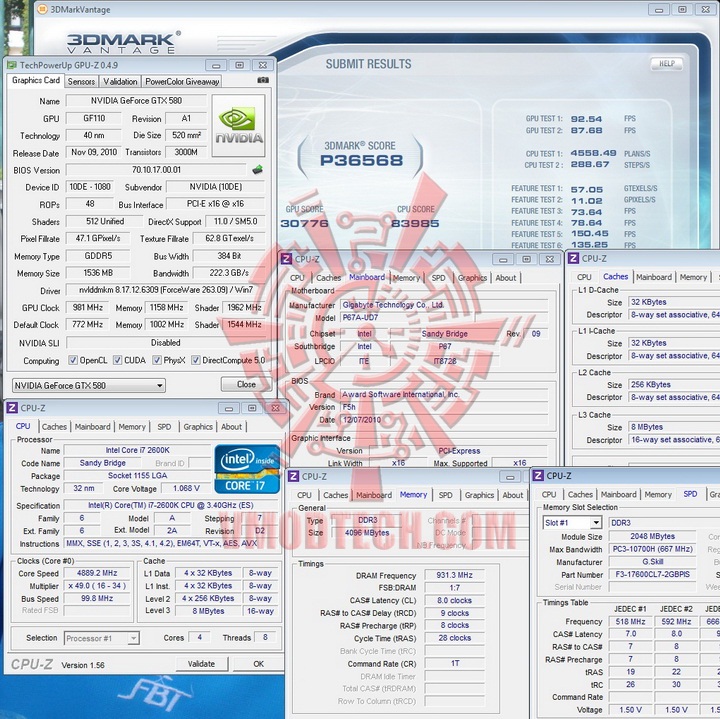
Task: Click the Intel Core i7 logo badge
Action: coord(247,469)
